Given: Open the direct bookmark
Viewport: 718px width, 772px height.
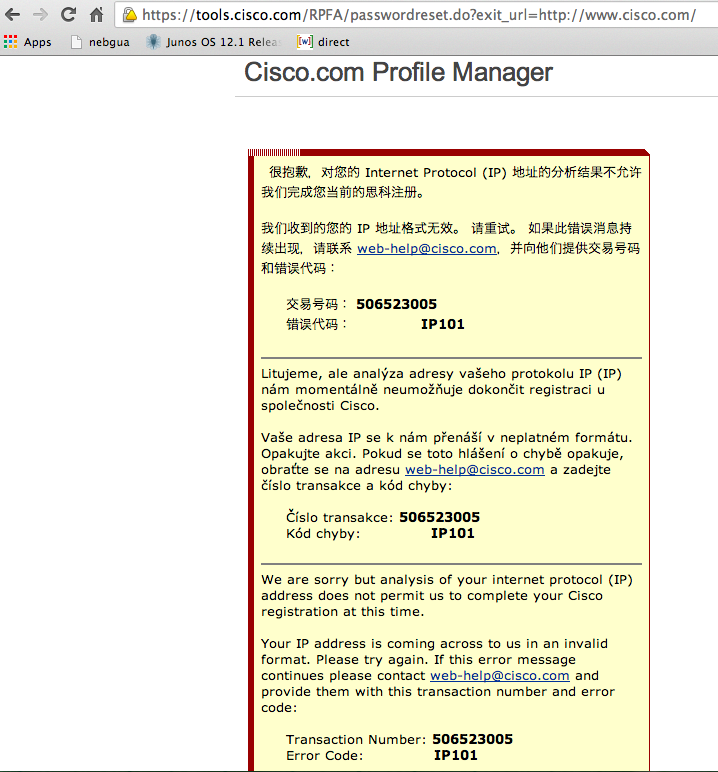Looking at the screenshot, I should 324,42.
